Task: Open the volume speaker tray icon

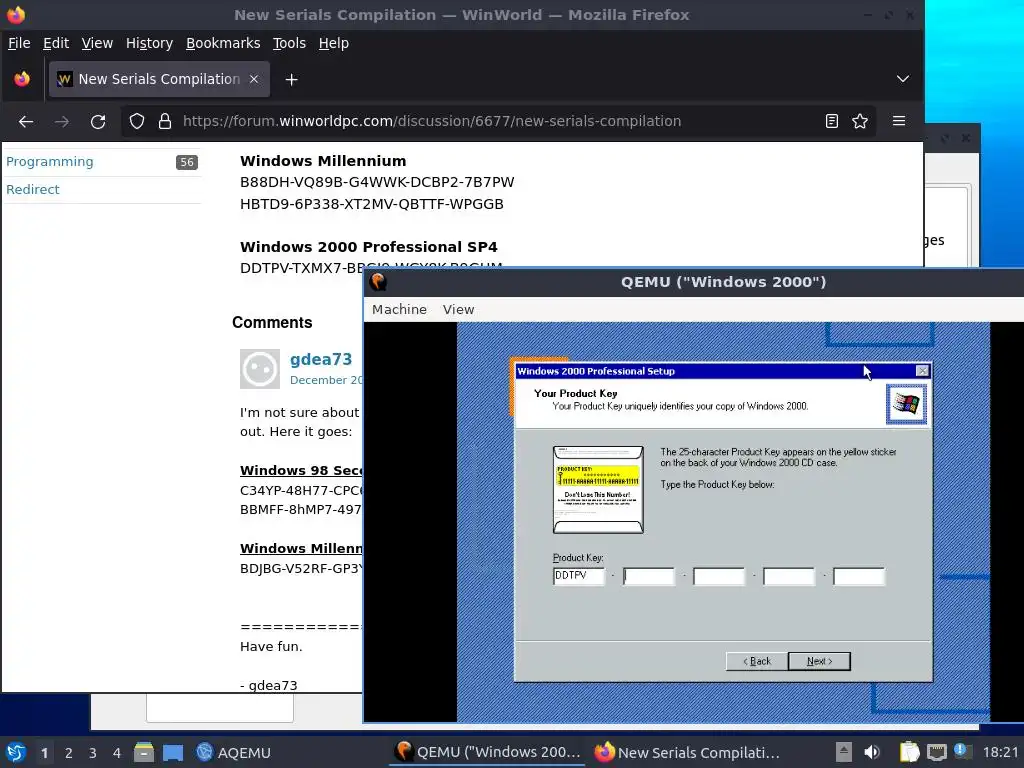Action: [871, 752]
